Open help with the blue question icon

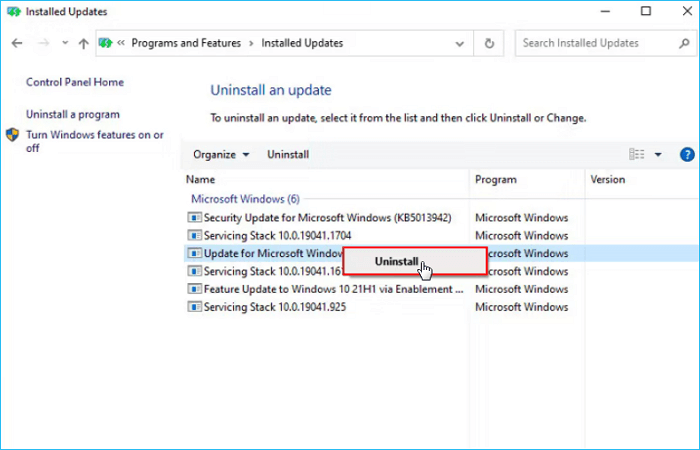(x=687, y=154)
